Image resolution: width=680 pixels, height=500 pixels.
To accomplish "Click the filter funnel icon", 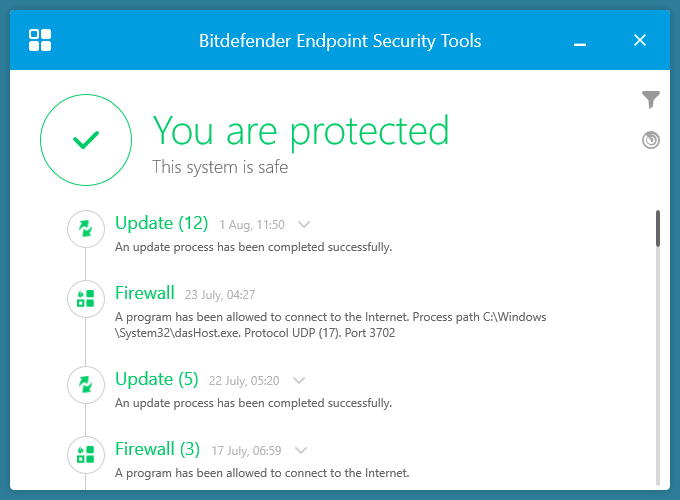I will pos(651,99).
